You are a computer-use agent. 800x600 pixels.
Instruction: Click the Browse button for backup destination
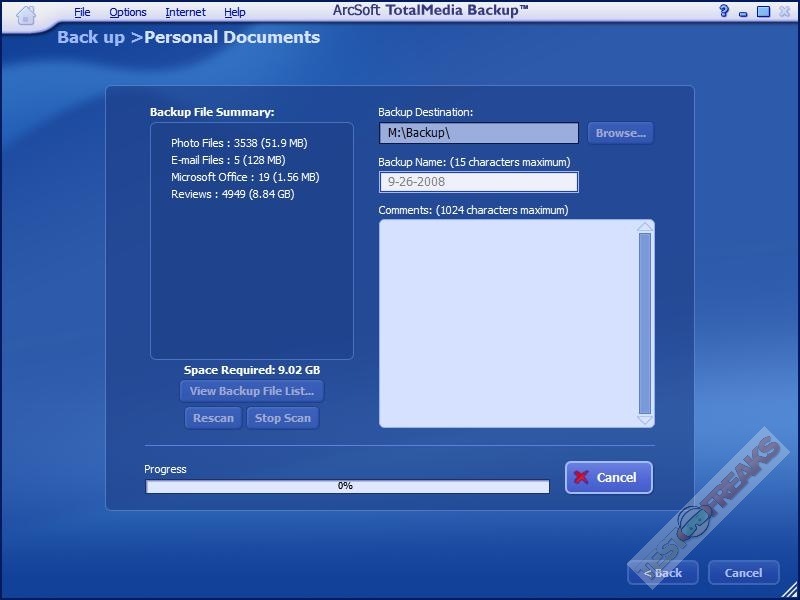621,133
